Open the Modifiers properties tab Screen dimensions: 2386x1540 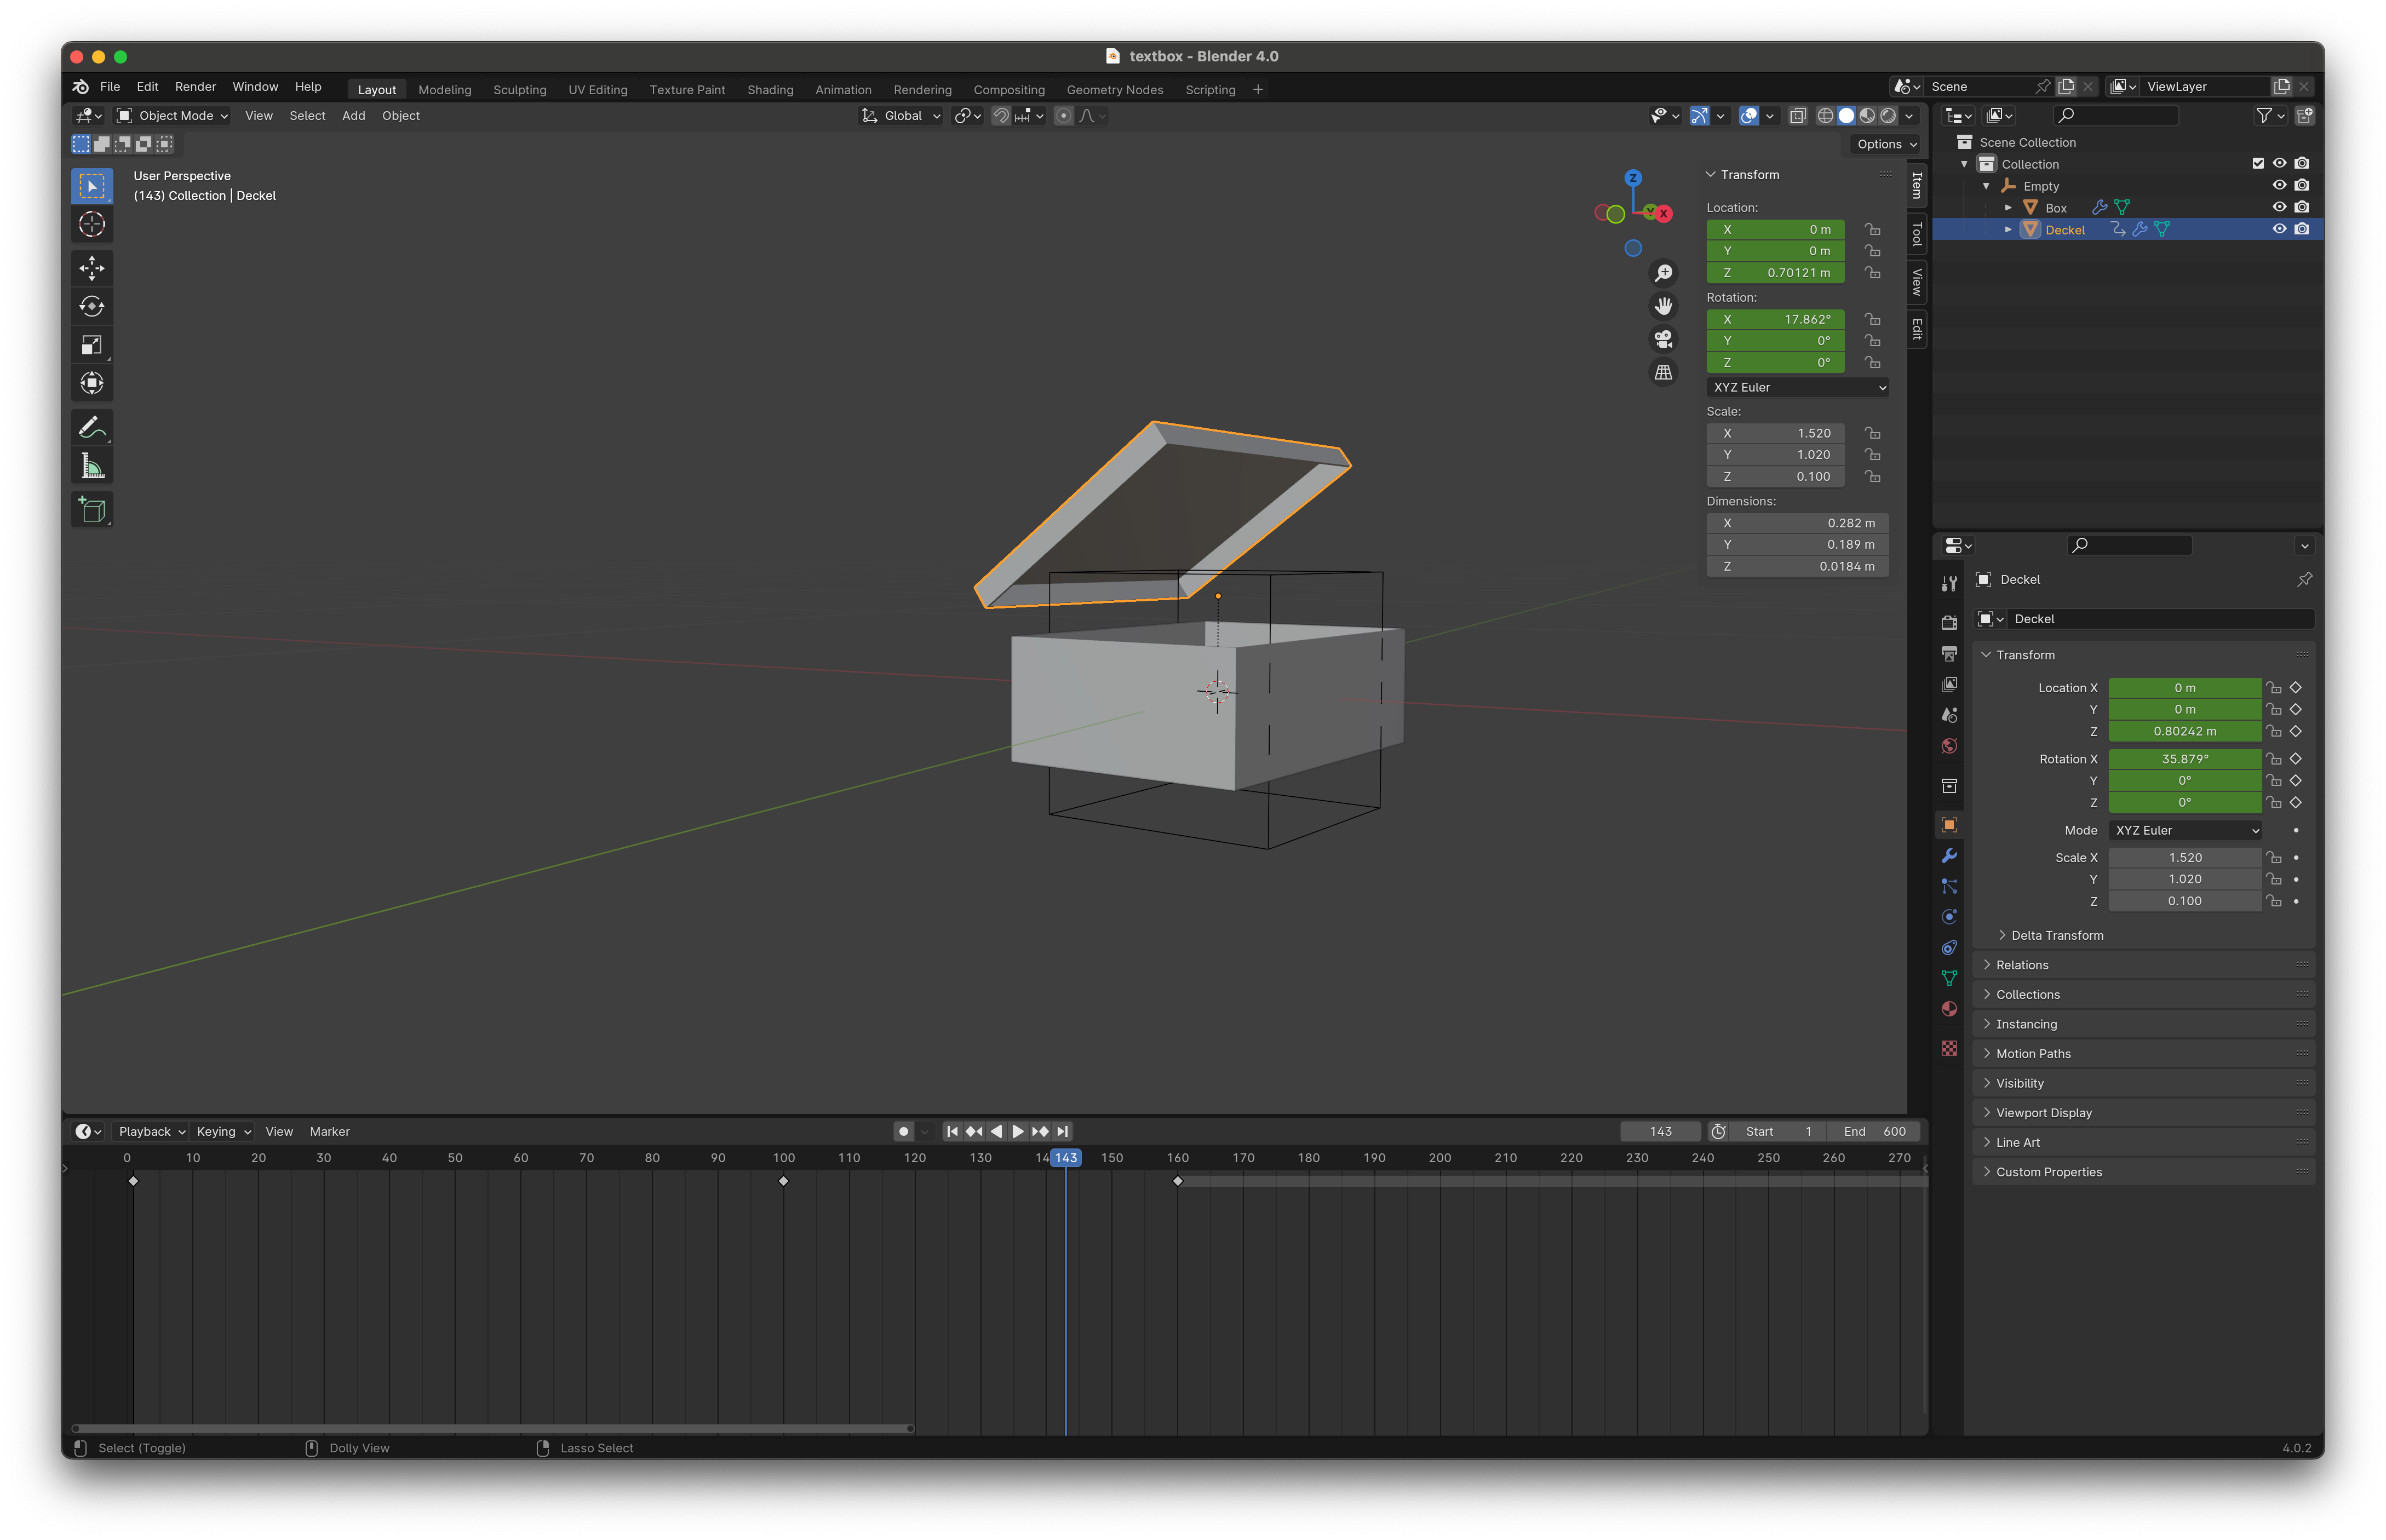pos(1949,856)
